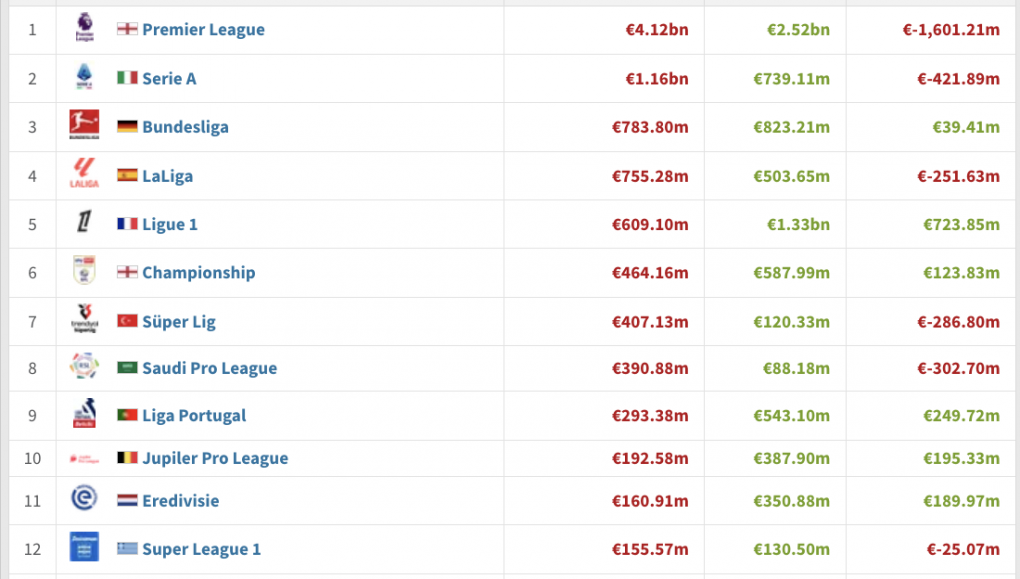Click the Jupiler Pro League logo
This screenshot has width=1020, height=579.
(85, 459)
